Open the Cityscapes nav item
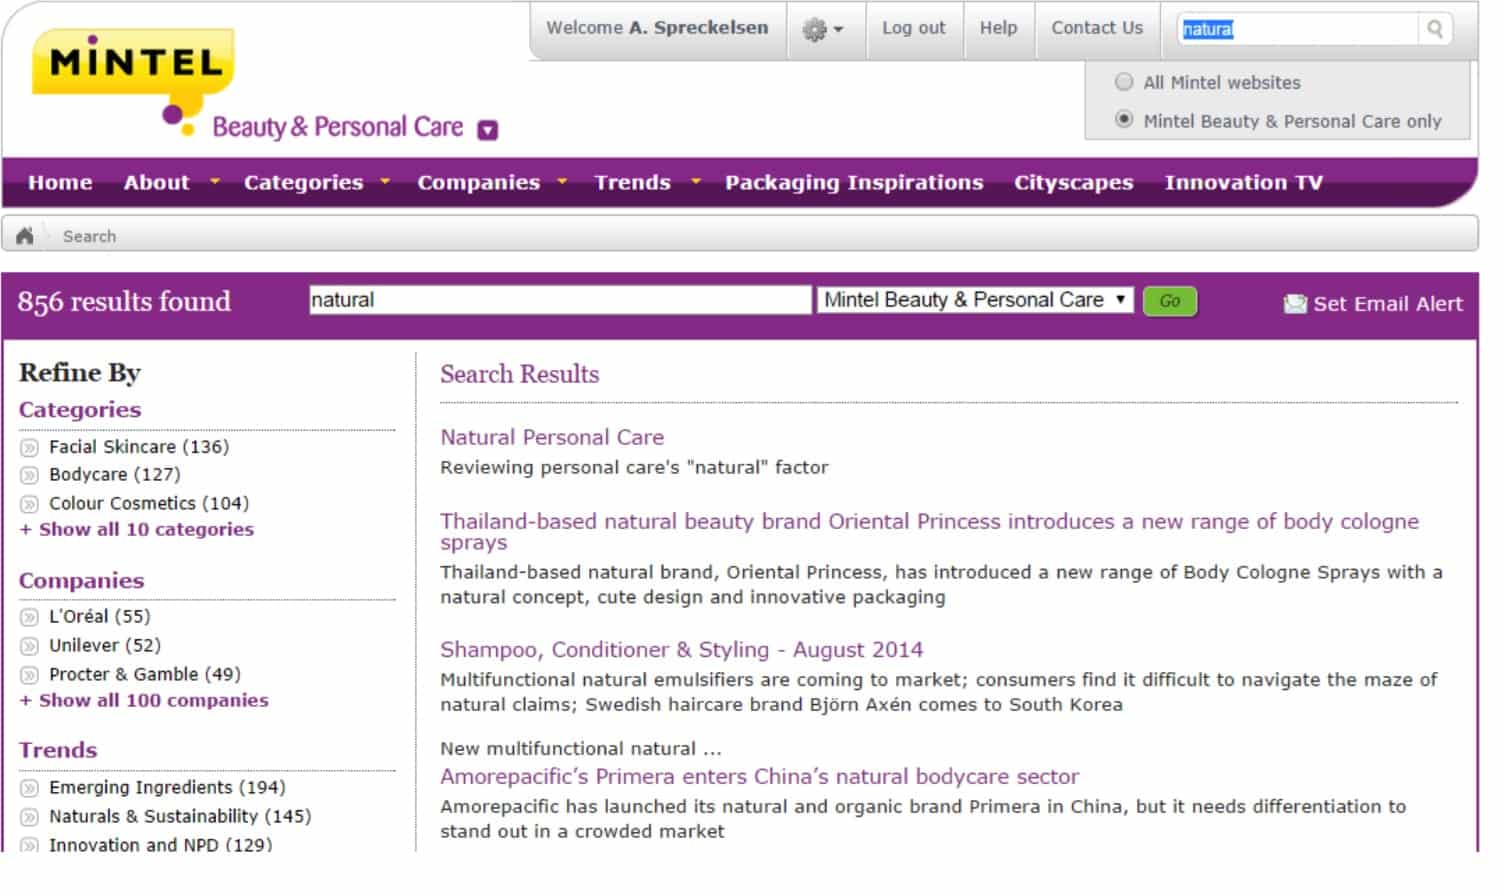This screenshot has height=895, width=1502. 1073,182
